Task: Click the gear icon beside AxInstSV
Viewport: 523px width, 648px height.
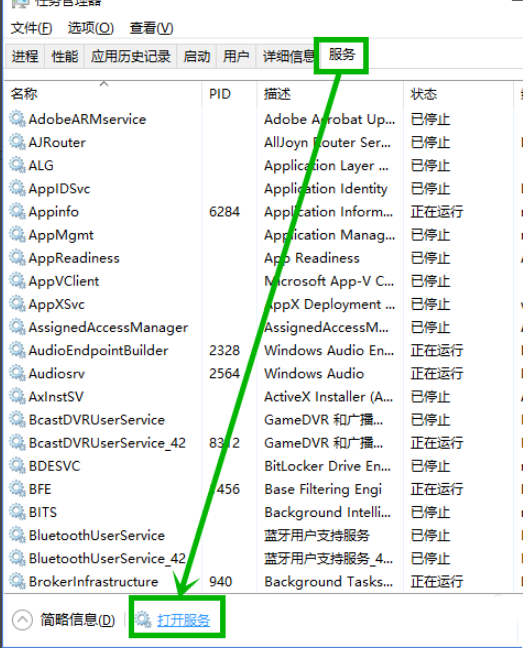Action: coord(17,397)
